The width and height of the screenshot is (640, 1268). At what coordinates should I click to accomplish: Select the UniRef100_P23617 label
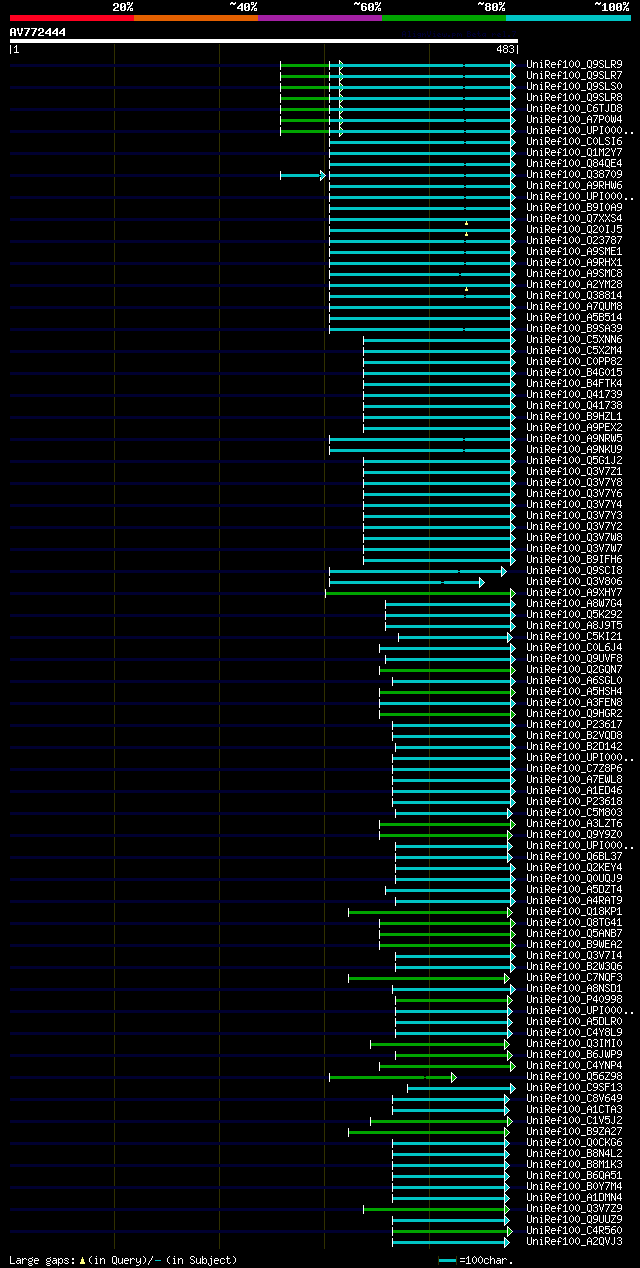click(x=574, y=725)
